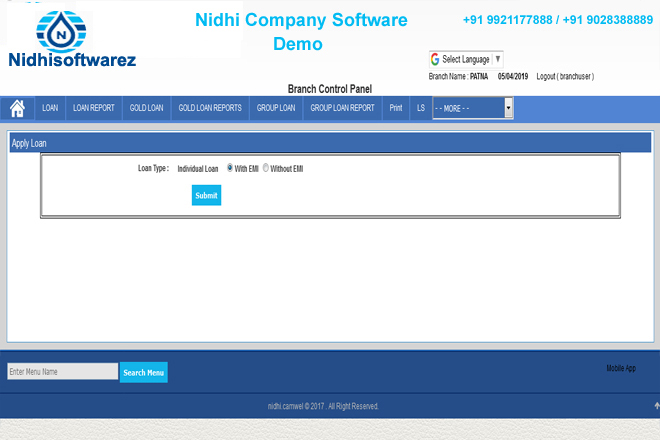Click the branch name PATNA
This screenshot has width=660, height=440.
coord(479,77)
